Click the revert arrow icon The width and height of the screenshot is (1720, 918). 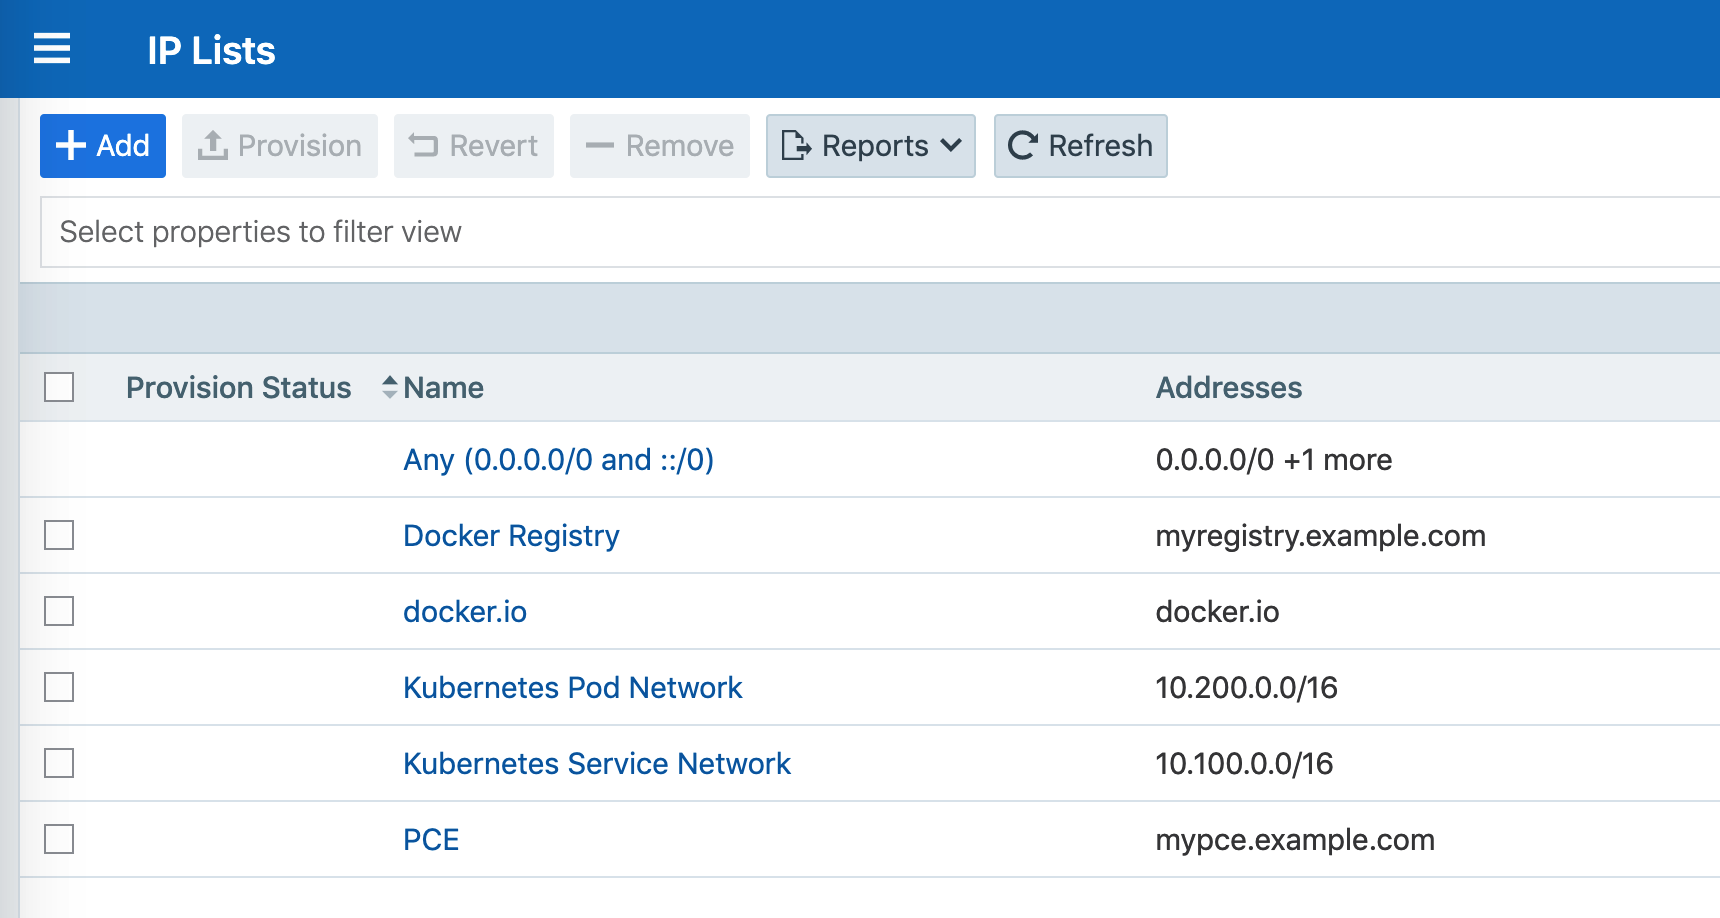pos(424,145)
